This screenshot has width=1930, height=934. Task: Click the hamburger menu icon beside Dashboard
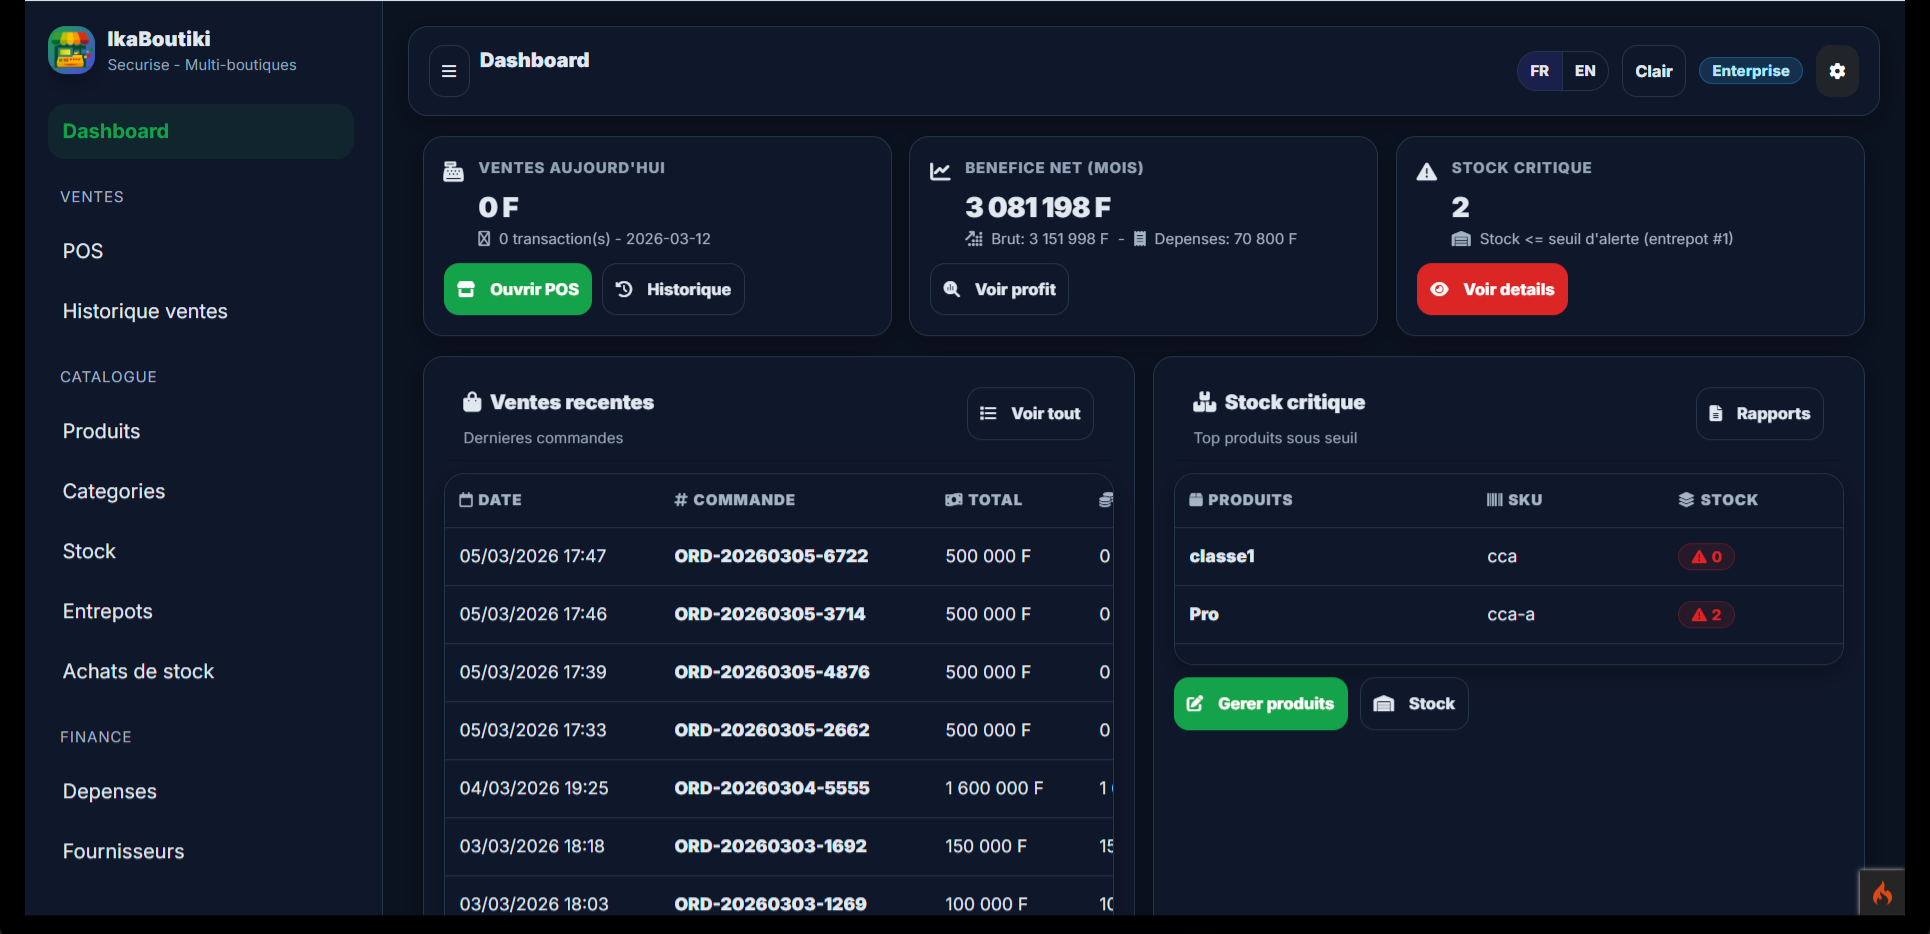pyautogui.click(x=449, y=71)
